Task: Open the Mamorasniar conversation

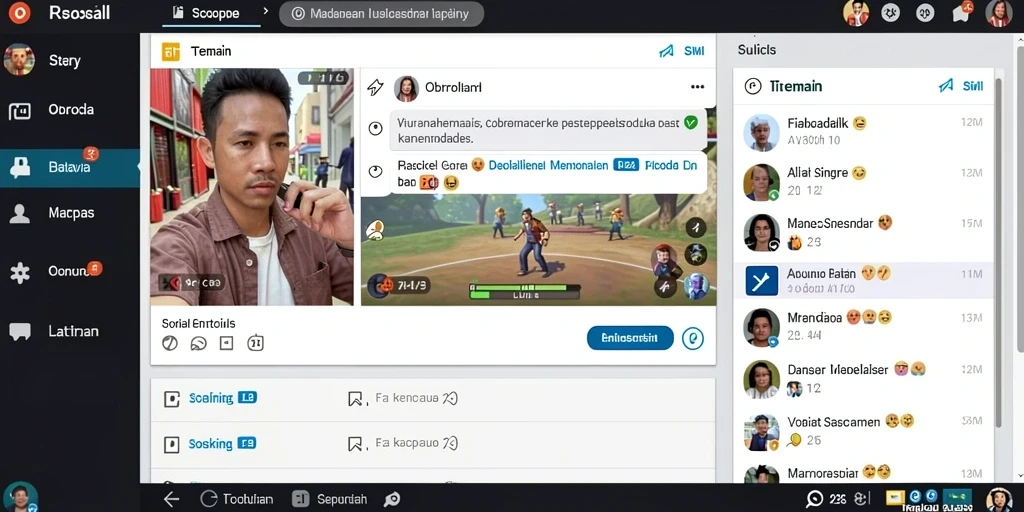Action: coord(863,472)
